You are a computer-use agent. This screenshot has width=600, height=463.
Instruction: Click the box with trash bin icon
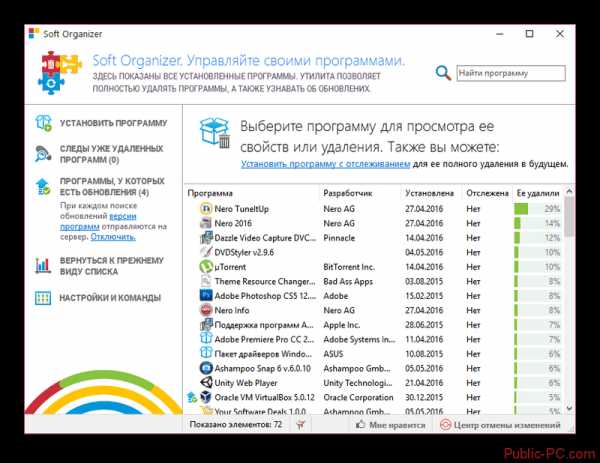coord(215,133)
